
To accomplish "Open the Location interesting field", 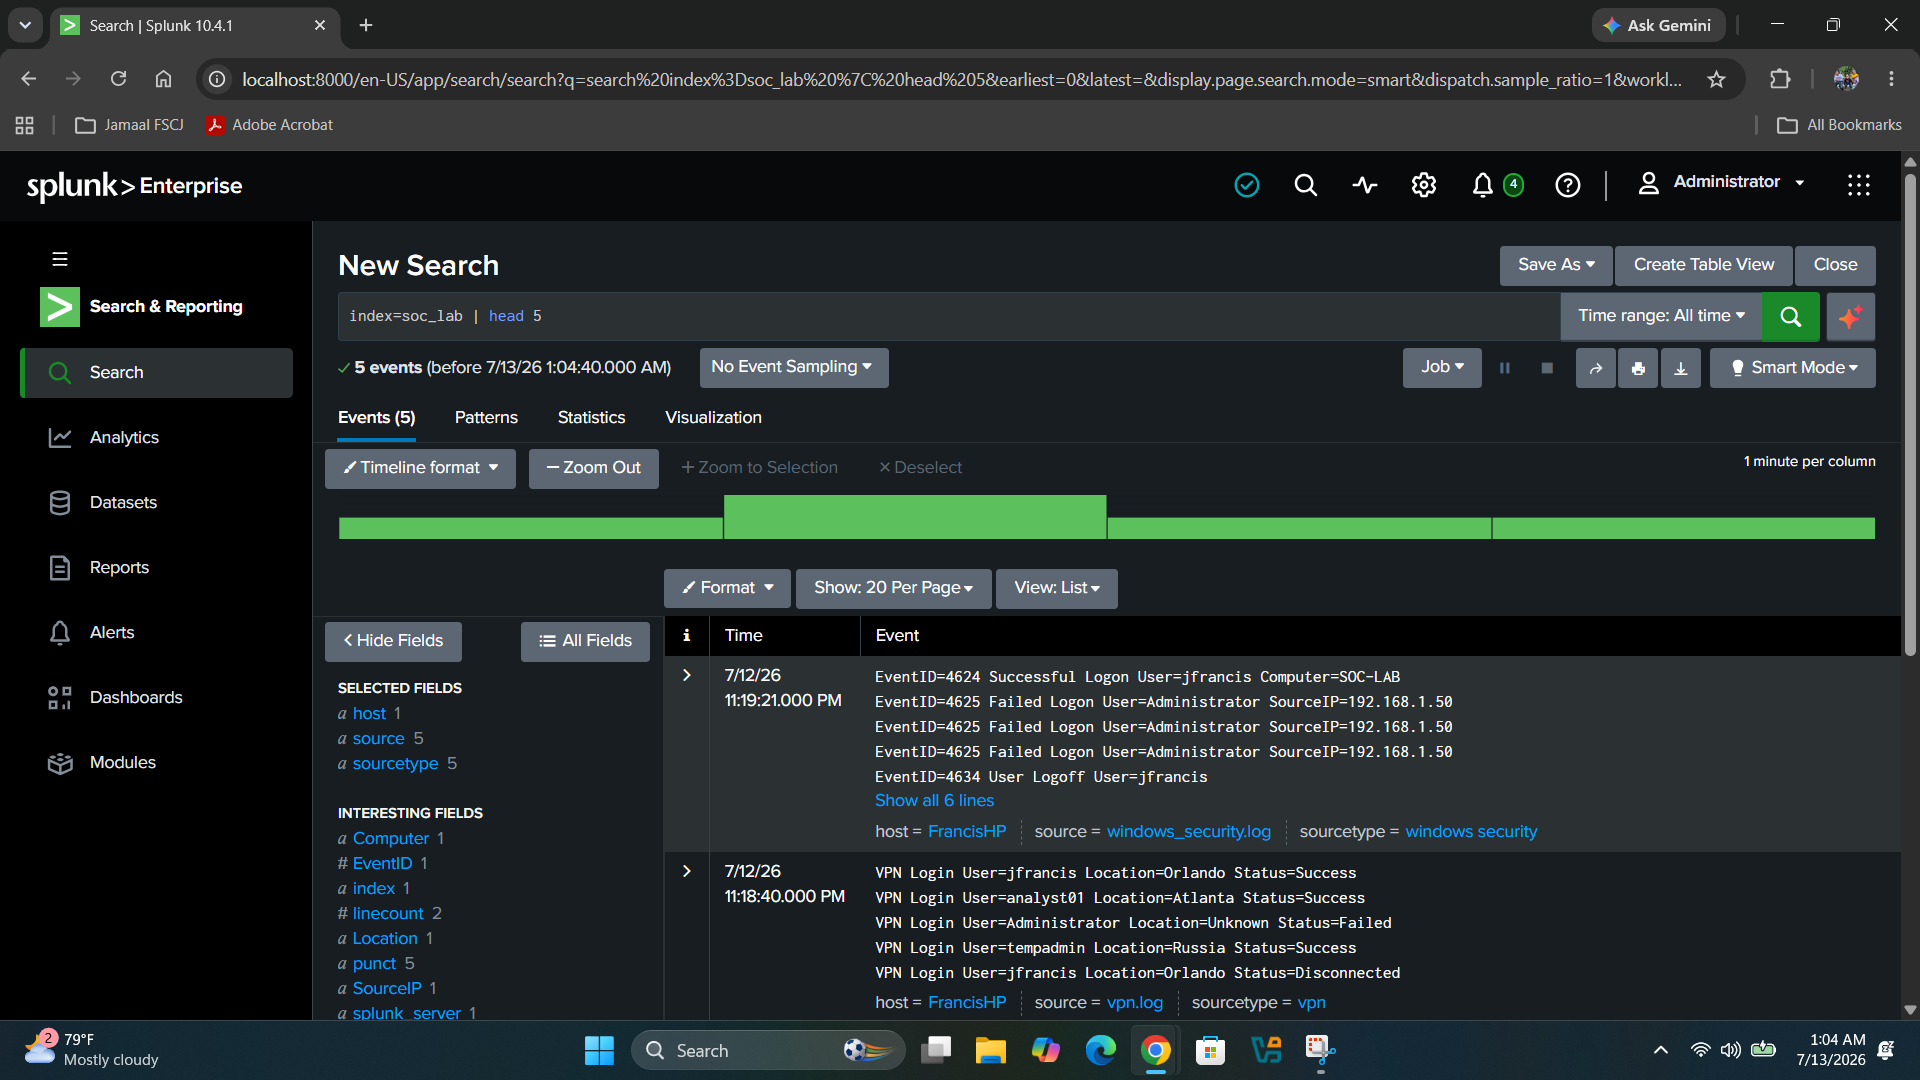I will click(x=385, y=939).
